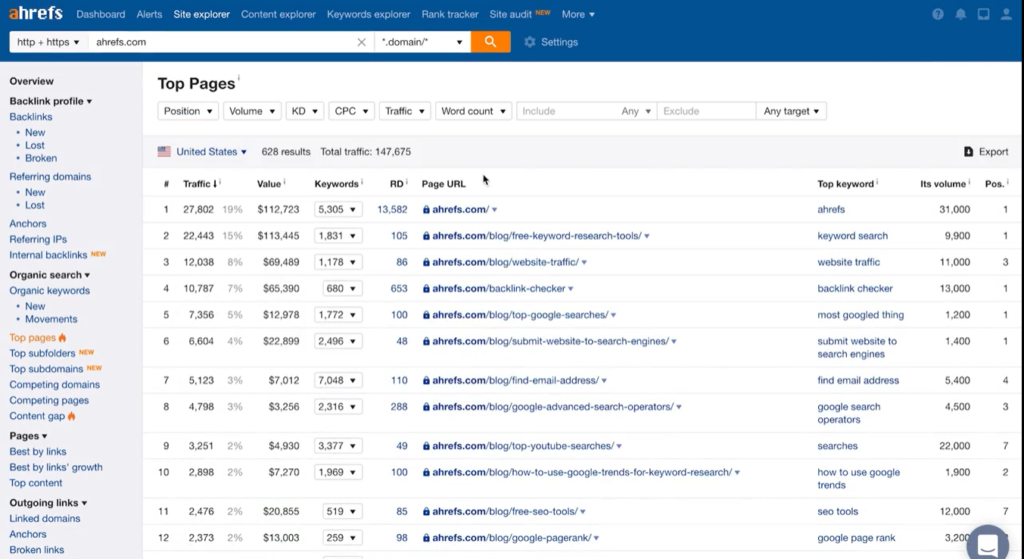This screenshot has width=1024, height=559.
Task: Open Overview in the sidebar
Action: tap(31, 81)
